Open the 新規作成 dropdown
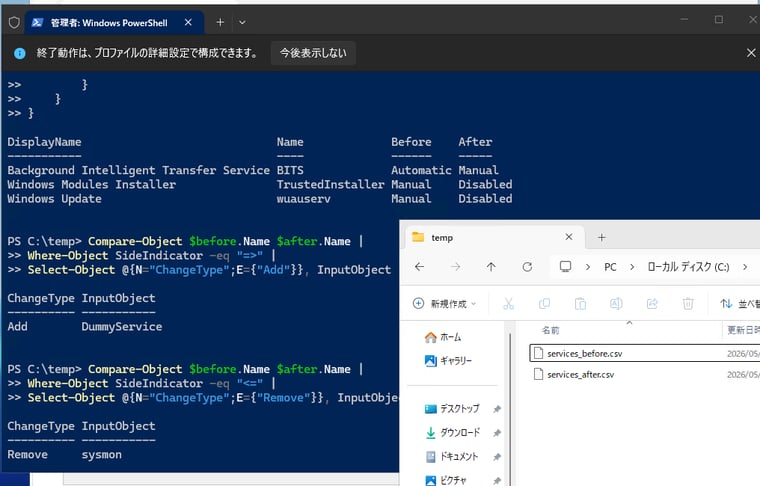Viewport: 760px width, 486px height. [x=444, y=304]
